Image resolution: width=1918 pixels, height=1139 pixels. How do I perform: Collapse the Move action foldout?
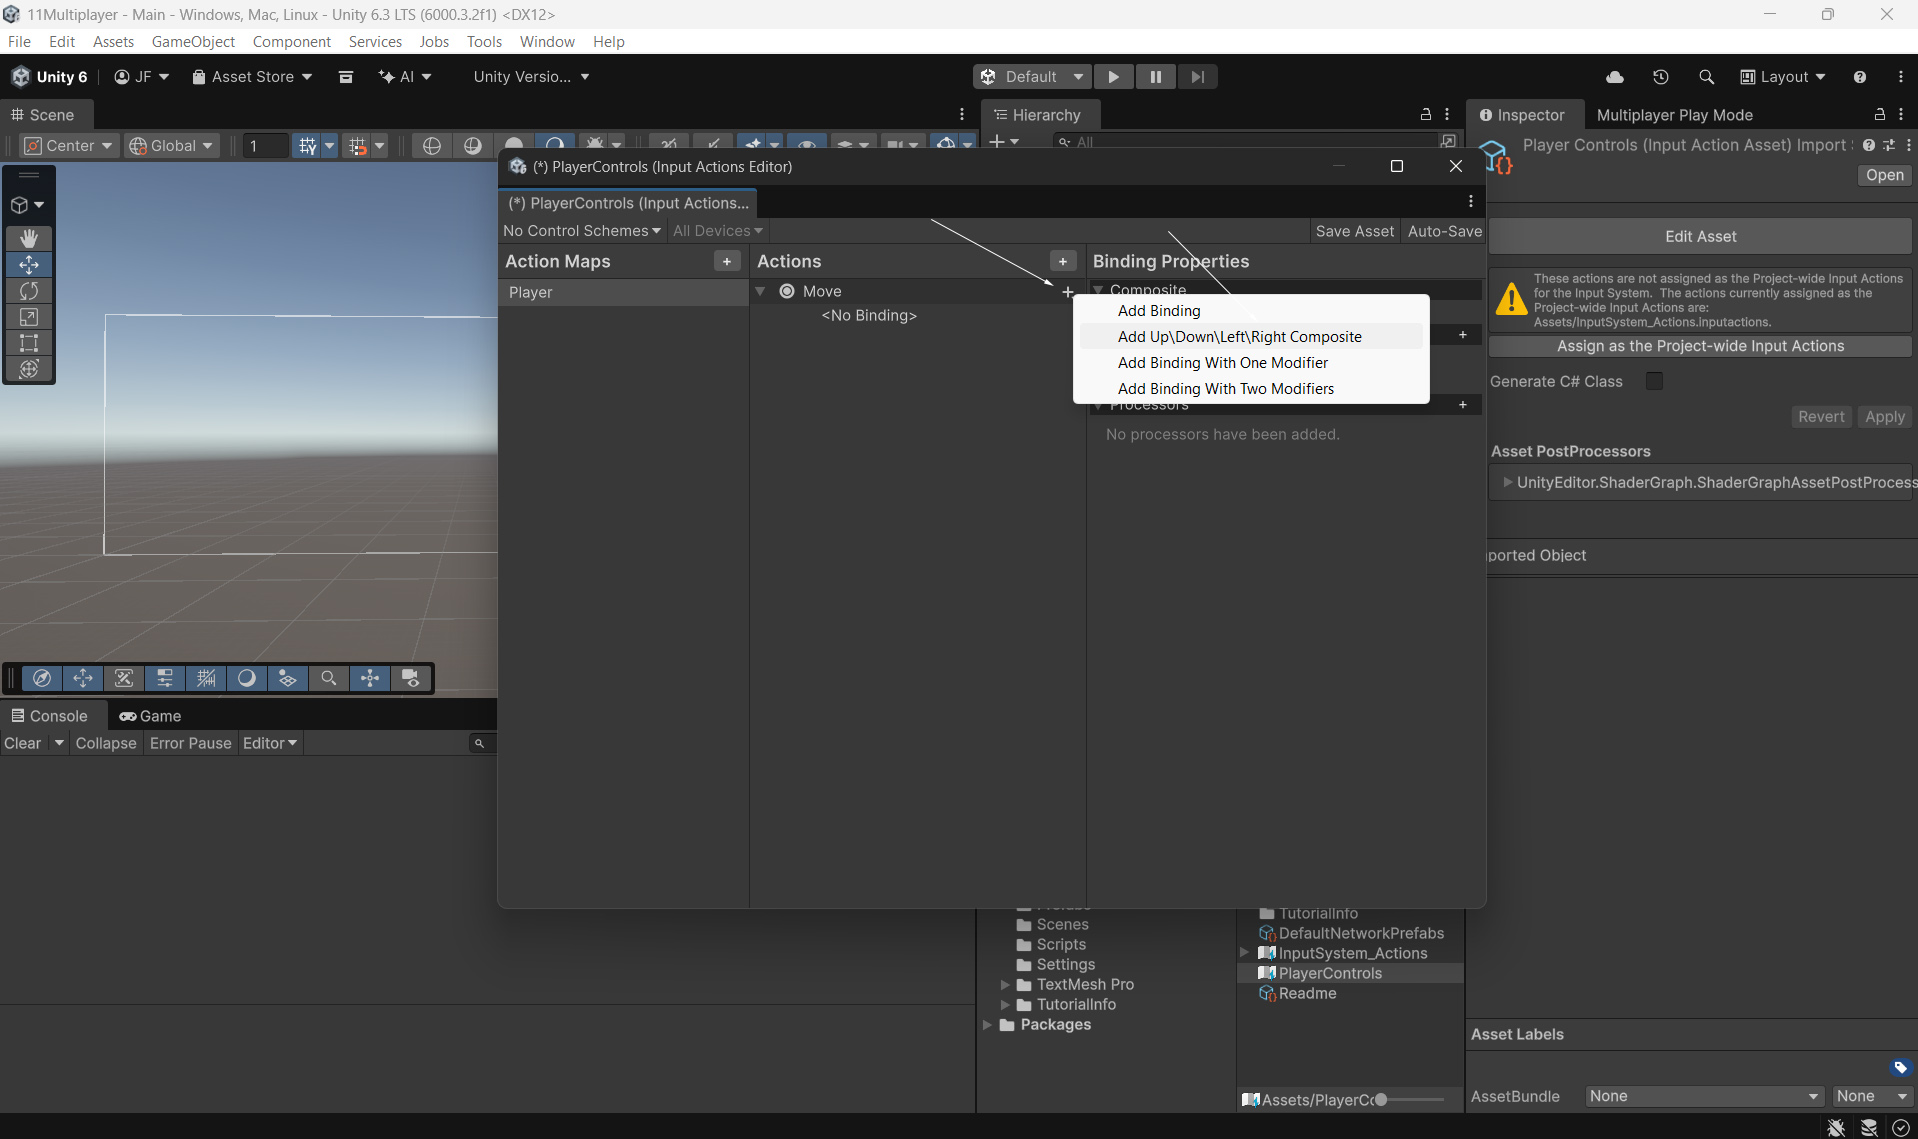pyautogui.click(x=760, y=291)
